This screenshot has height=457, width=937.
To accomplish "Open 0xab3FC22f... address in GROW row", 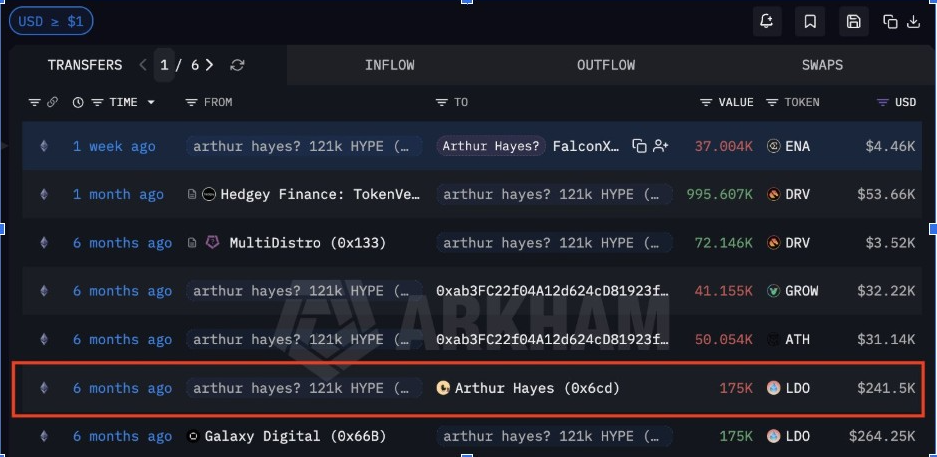I will [553, 291].
